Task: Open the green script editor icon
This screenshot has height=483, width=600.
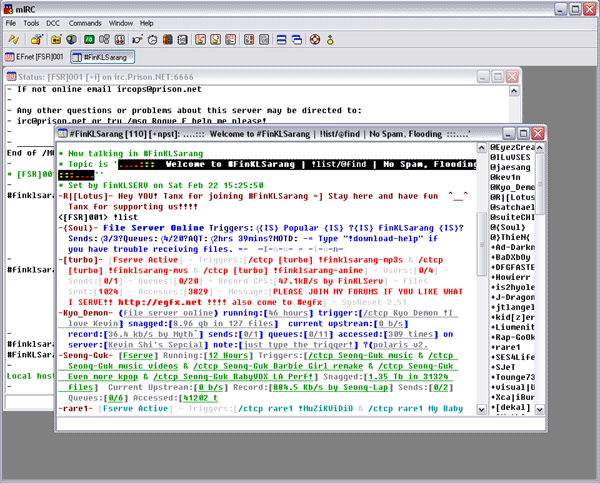Action: 88,39
